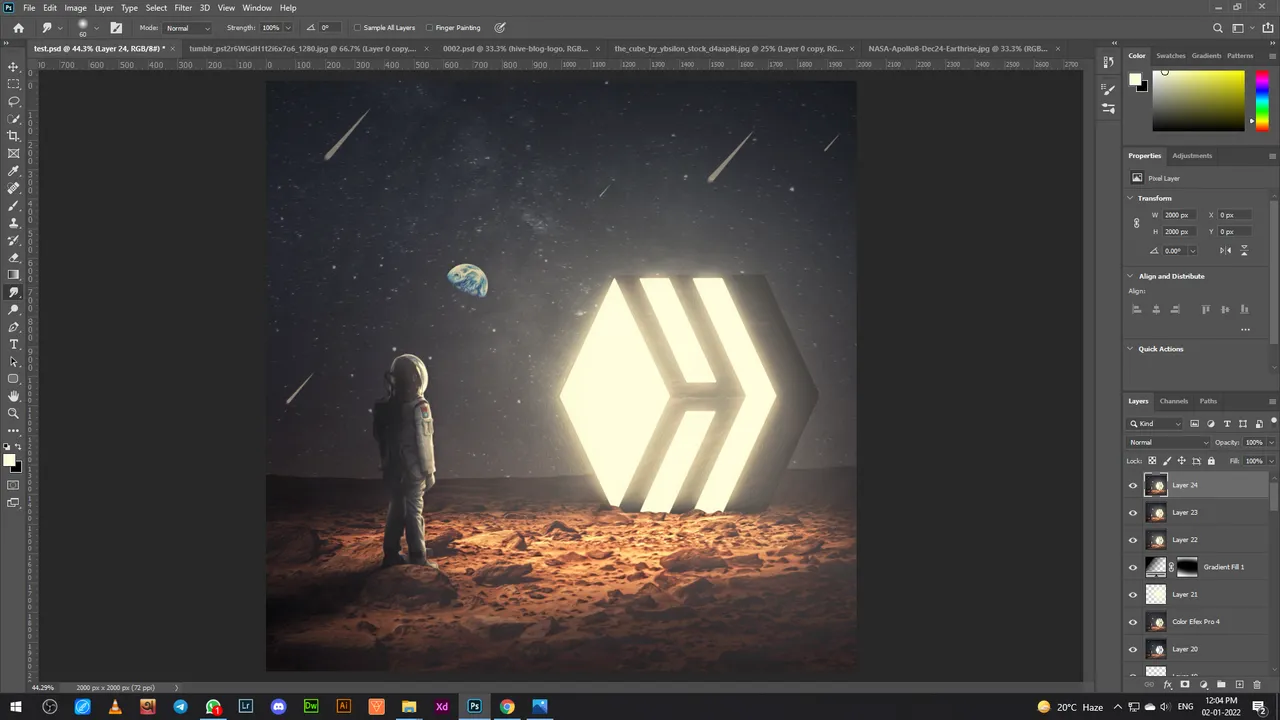This screenshot has width=1280, height=720.
Task: Hide Layer 22 with eye icon
Action: click(x=1133, y=540)
